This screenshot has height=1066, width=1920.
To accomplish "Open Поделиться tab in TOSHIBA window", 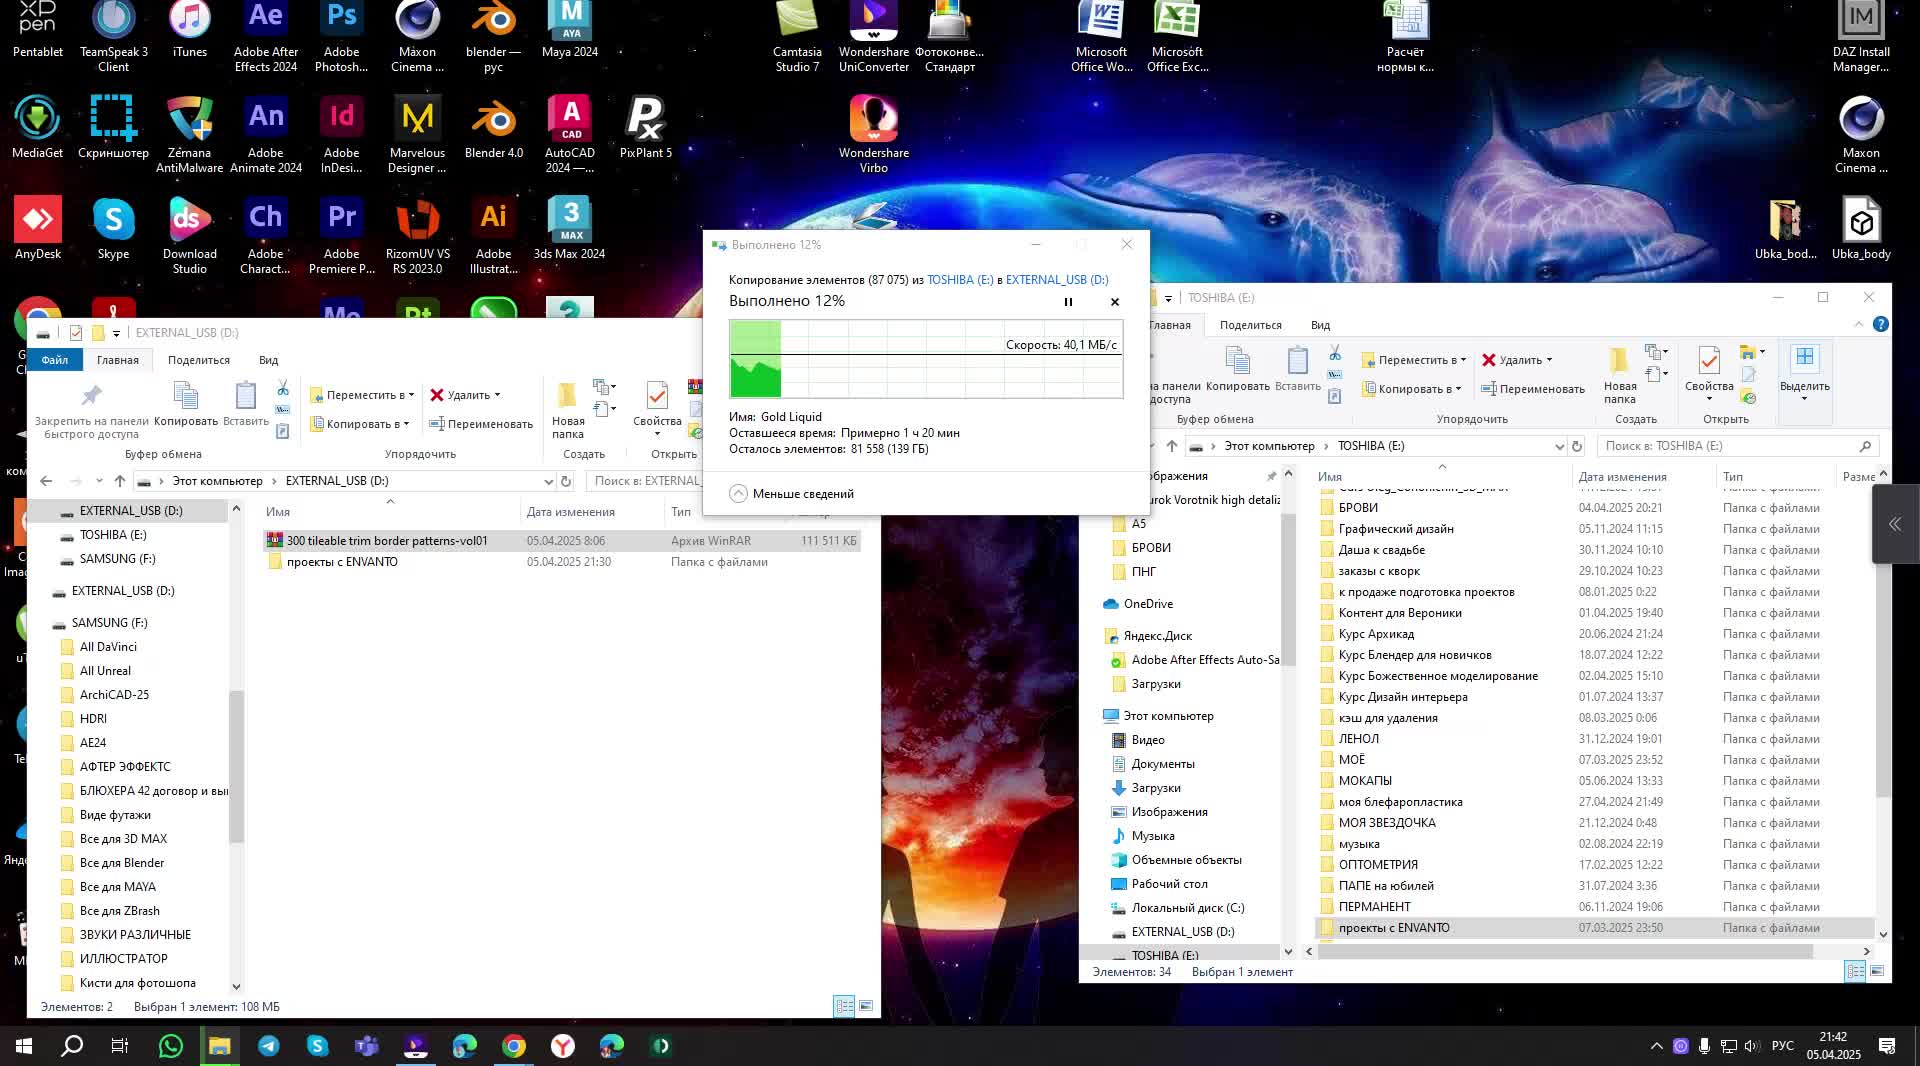I will pyautogui.click(x=1251, y=325).
